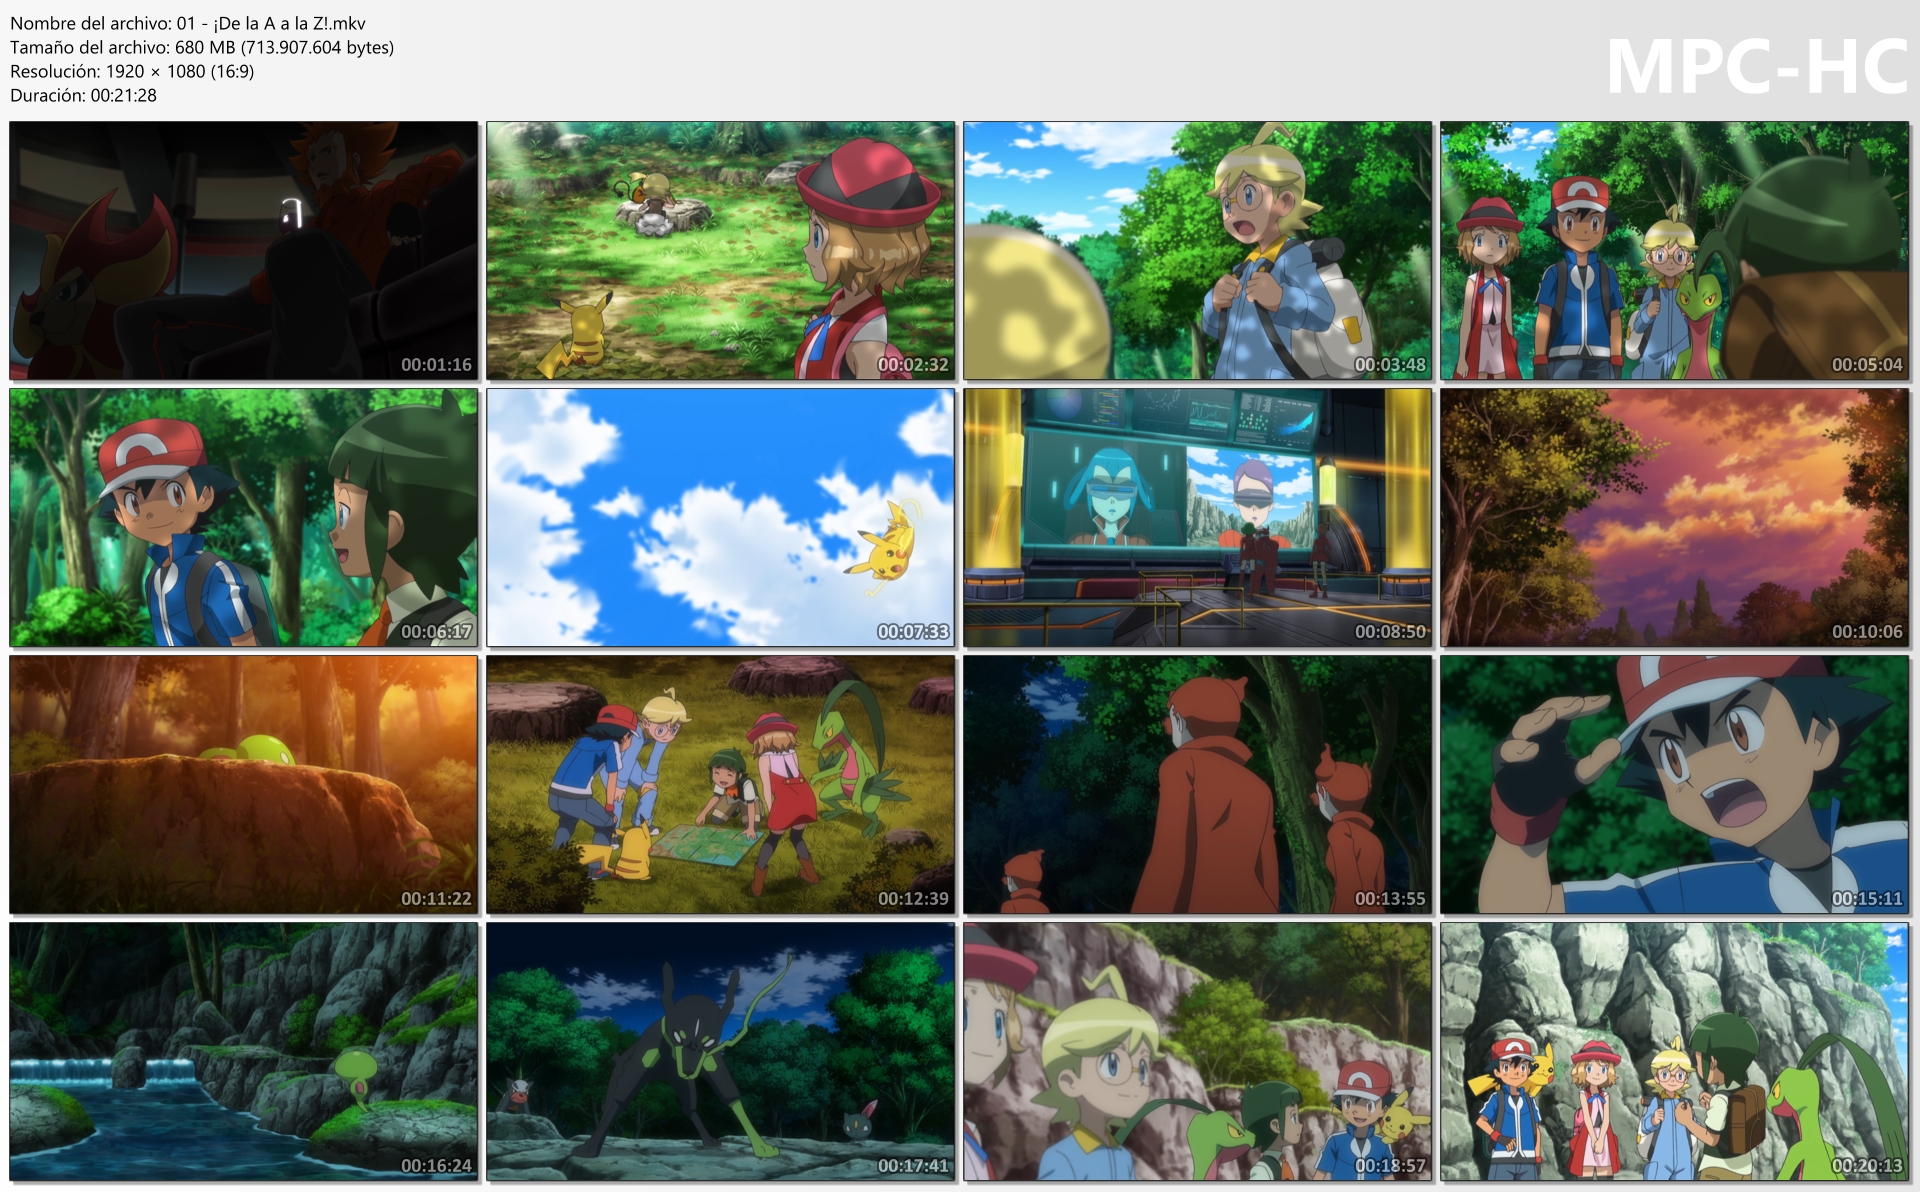This screenshot has height=1192, width=1920.
Task: Select the thumbnail timestamped 00:05:04
Action: pos(1675,251)
